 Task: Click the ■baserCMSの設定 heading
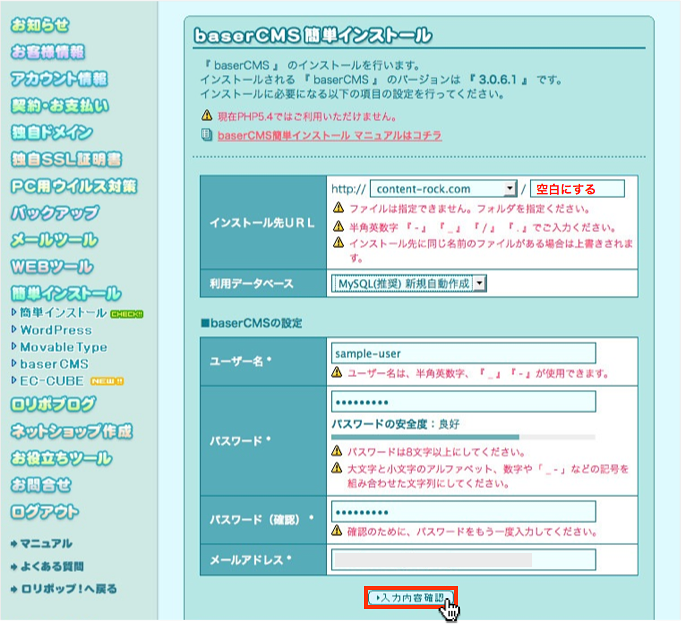(251, 323)
